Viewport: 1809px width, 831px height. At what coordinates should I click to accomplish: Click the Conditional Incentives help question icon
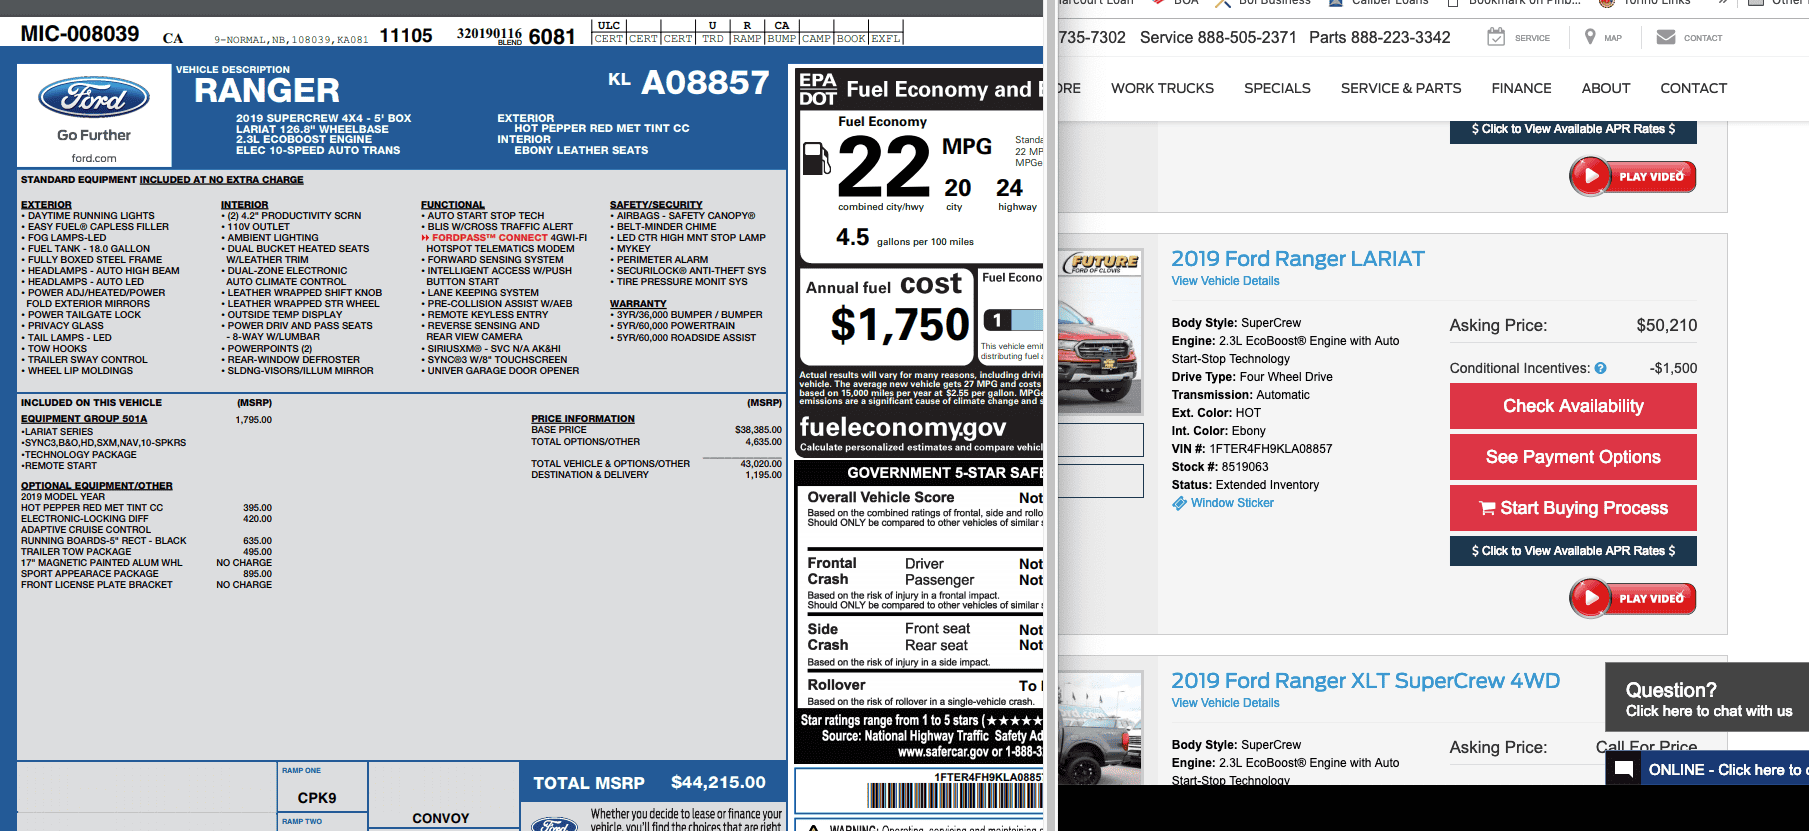click(1600, 368)
